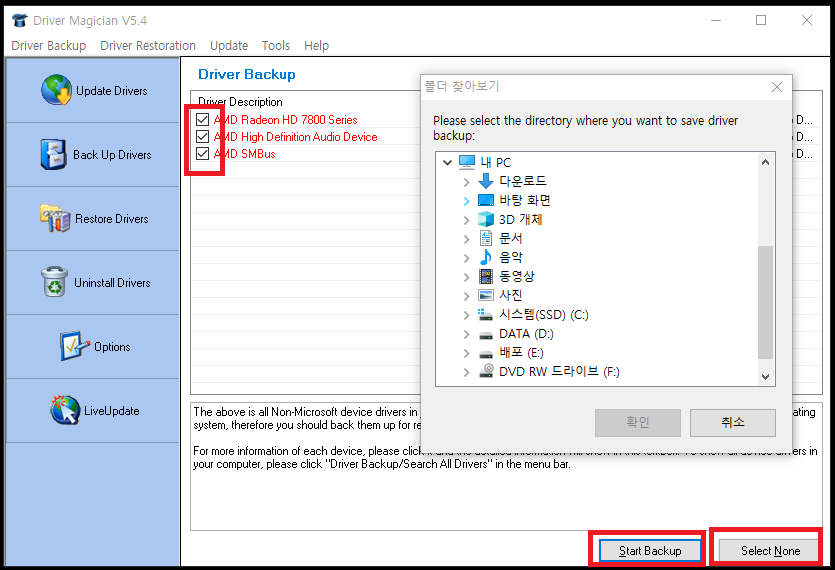Expand the 동영상 folder node

(x=466, y=277)
